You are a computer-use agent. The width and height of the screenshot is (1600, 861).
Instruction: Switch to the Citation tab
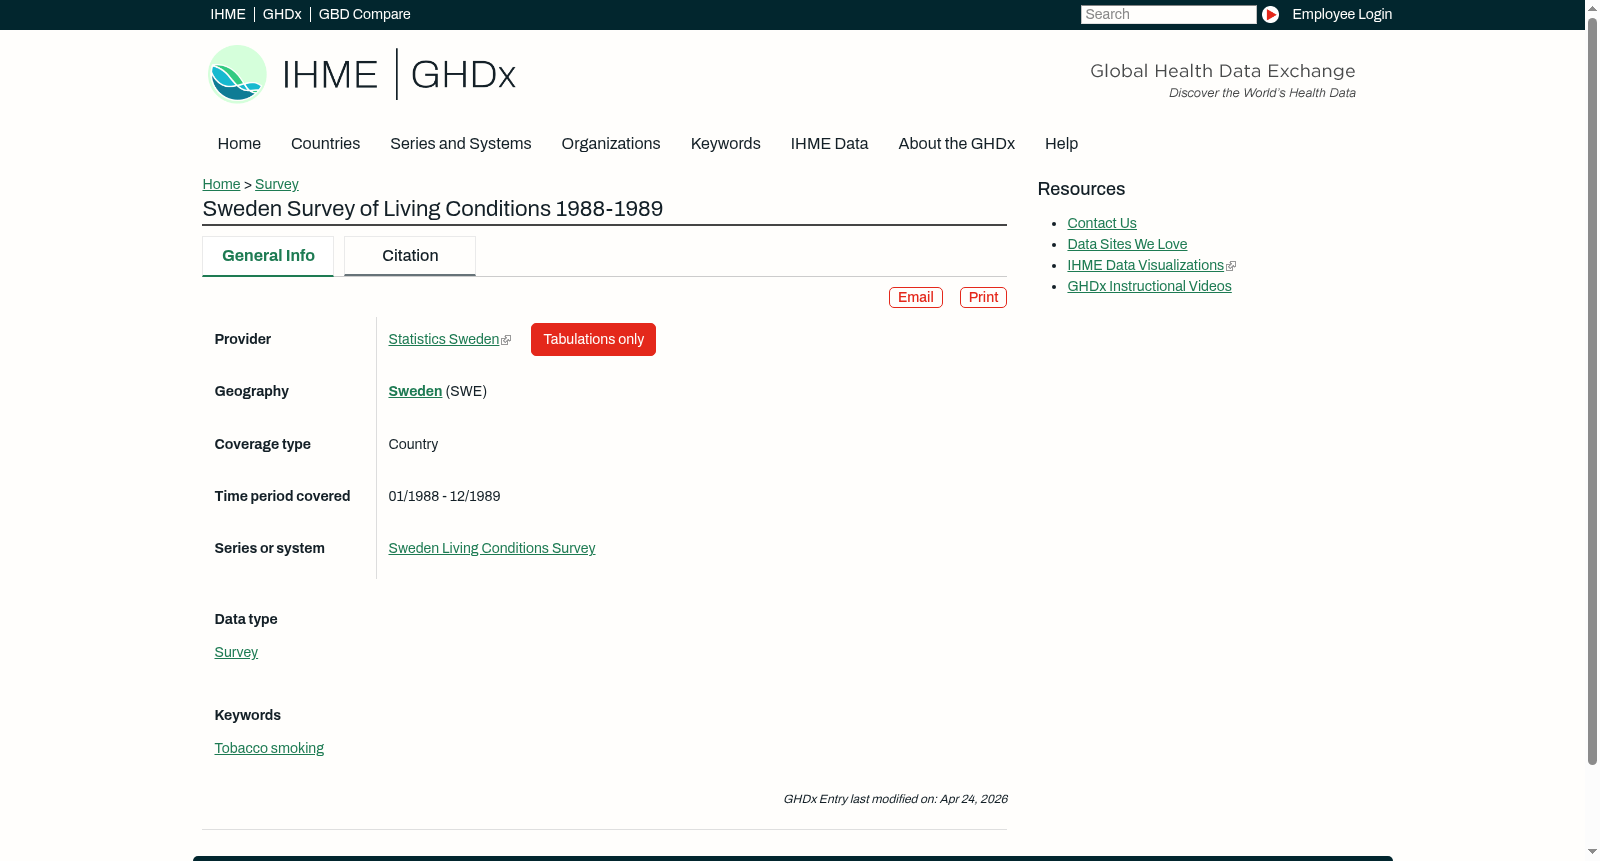[x=410, y=256]
